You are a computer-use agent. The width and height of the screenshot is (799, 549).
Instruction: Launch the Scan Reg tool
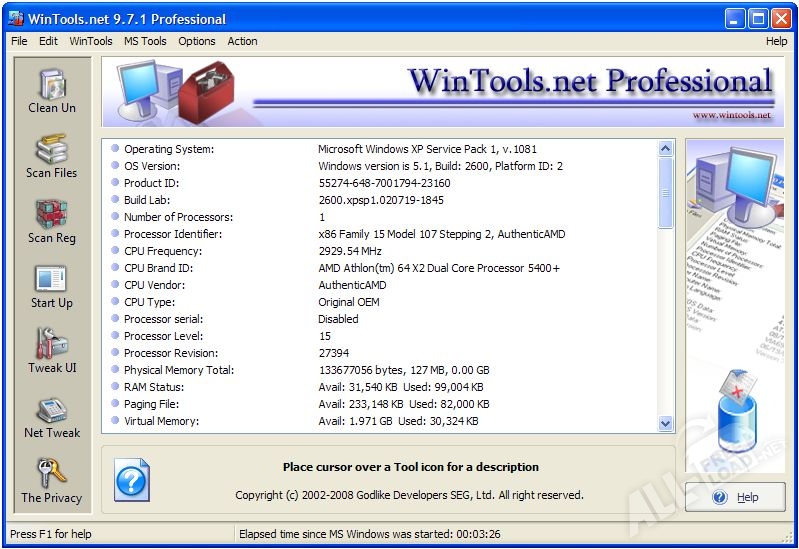click(51, 221)
